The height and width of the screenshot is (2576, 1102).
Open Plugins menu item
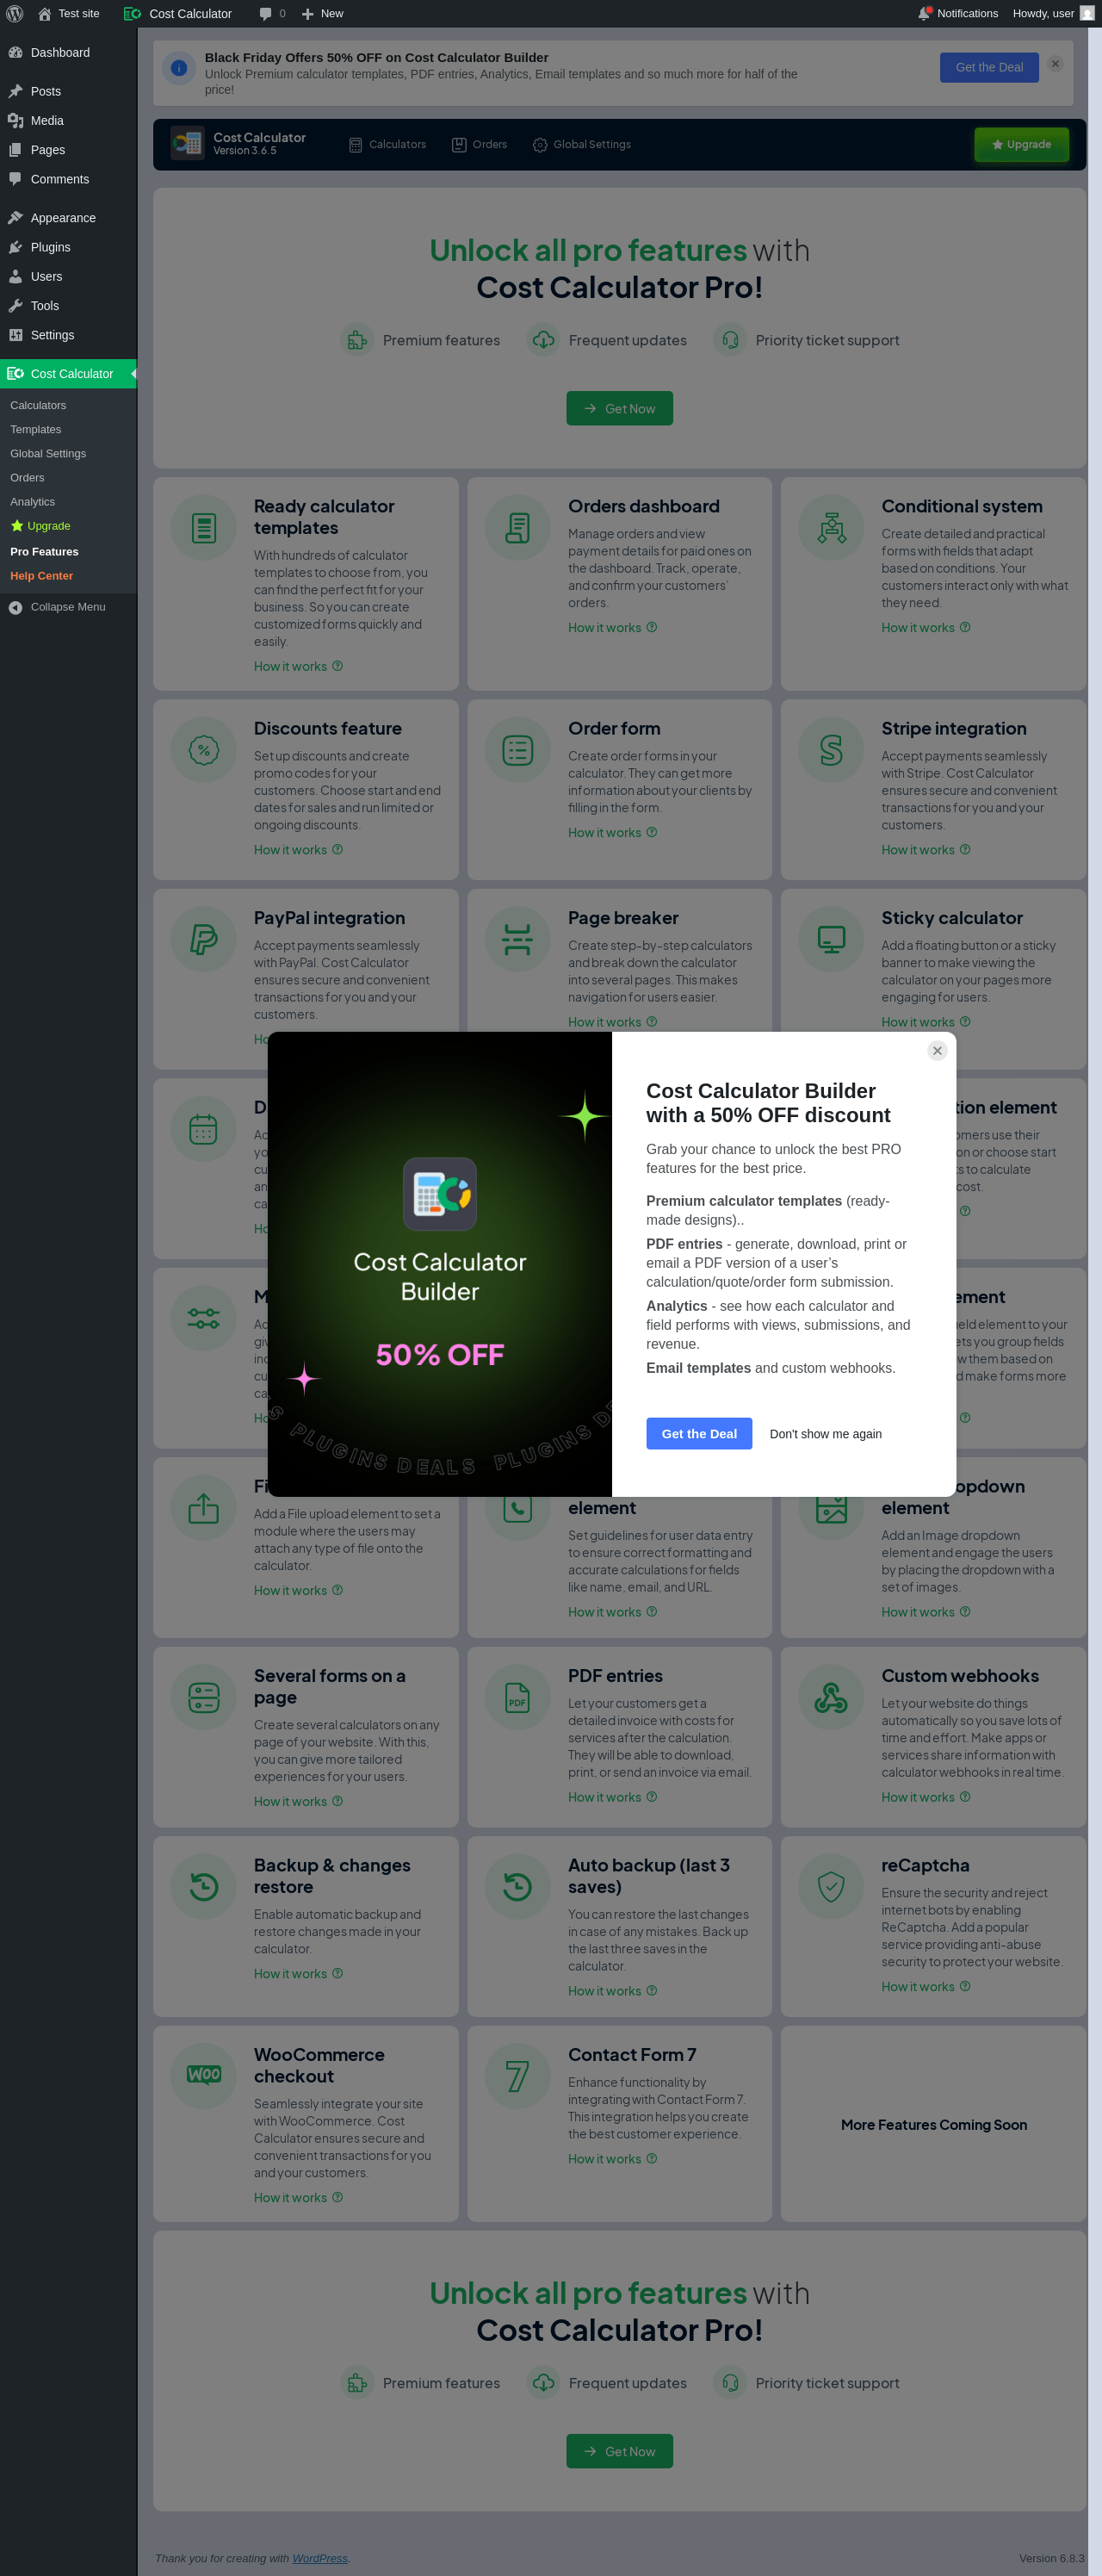pyautogui.click(x=68, y=247)
